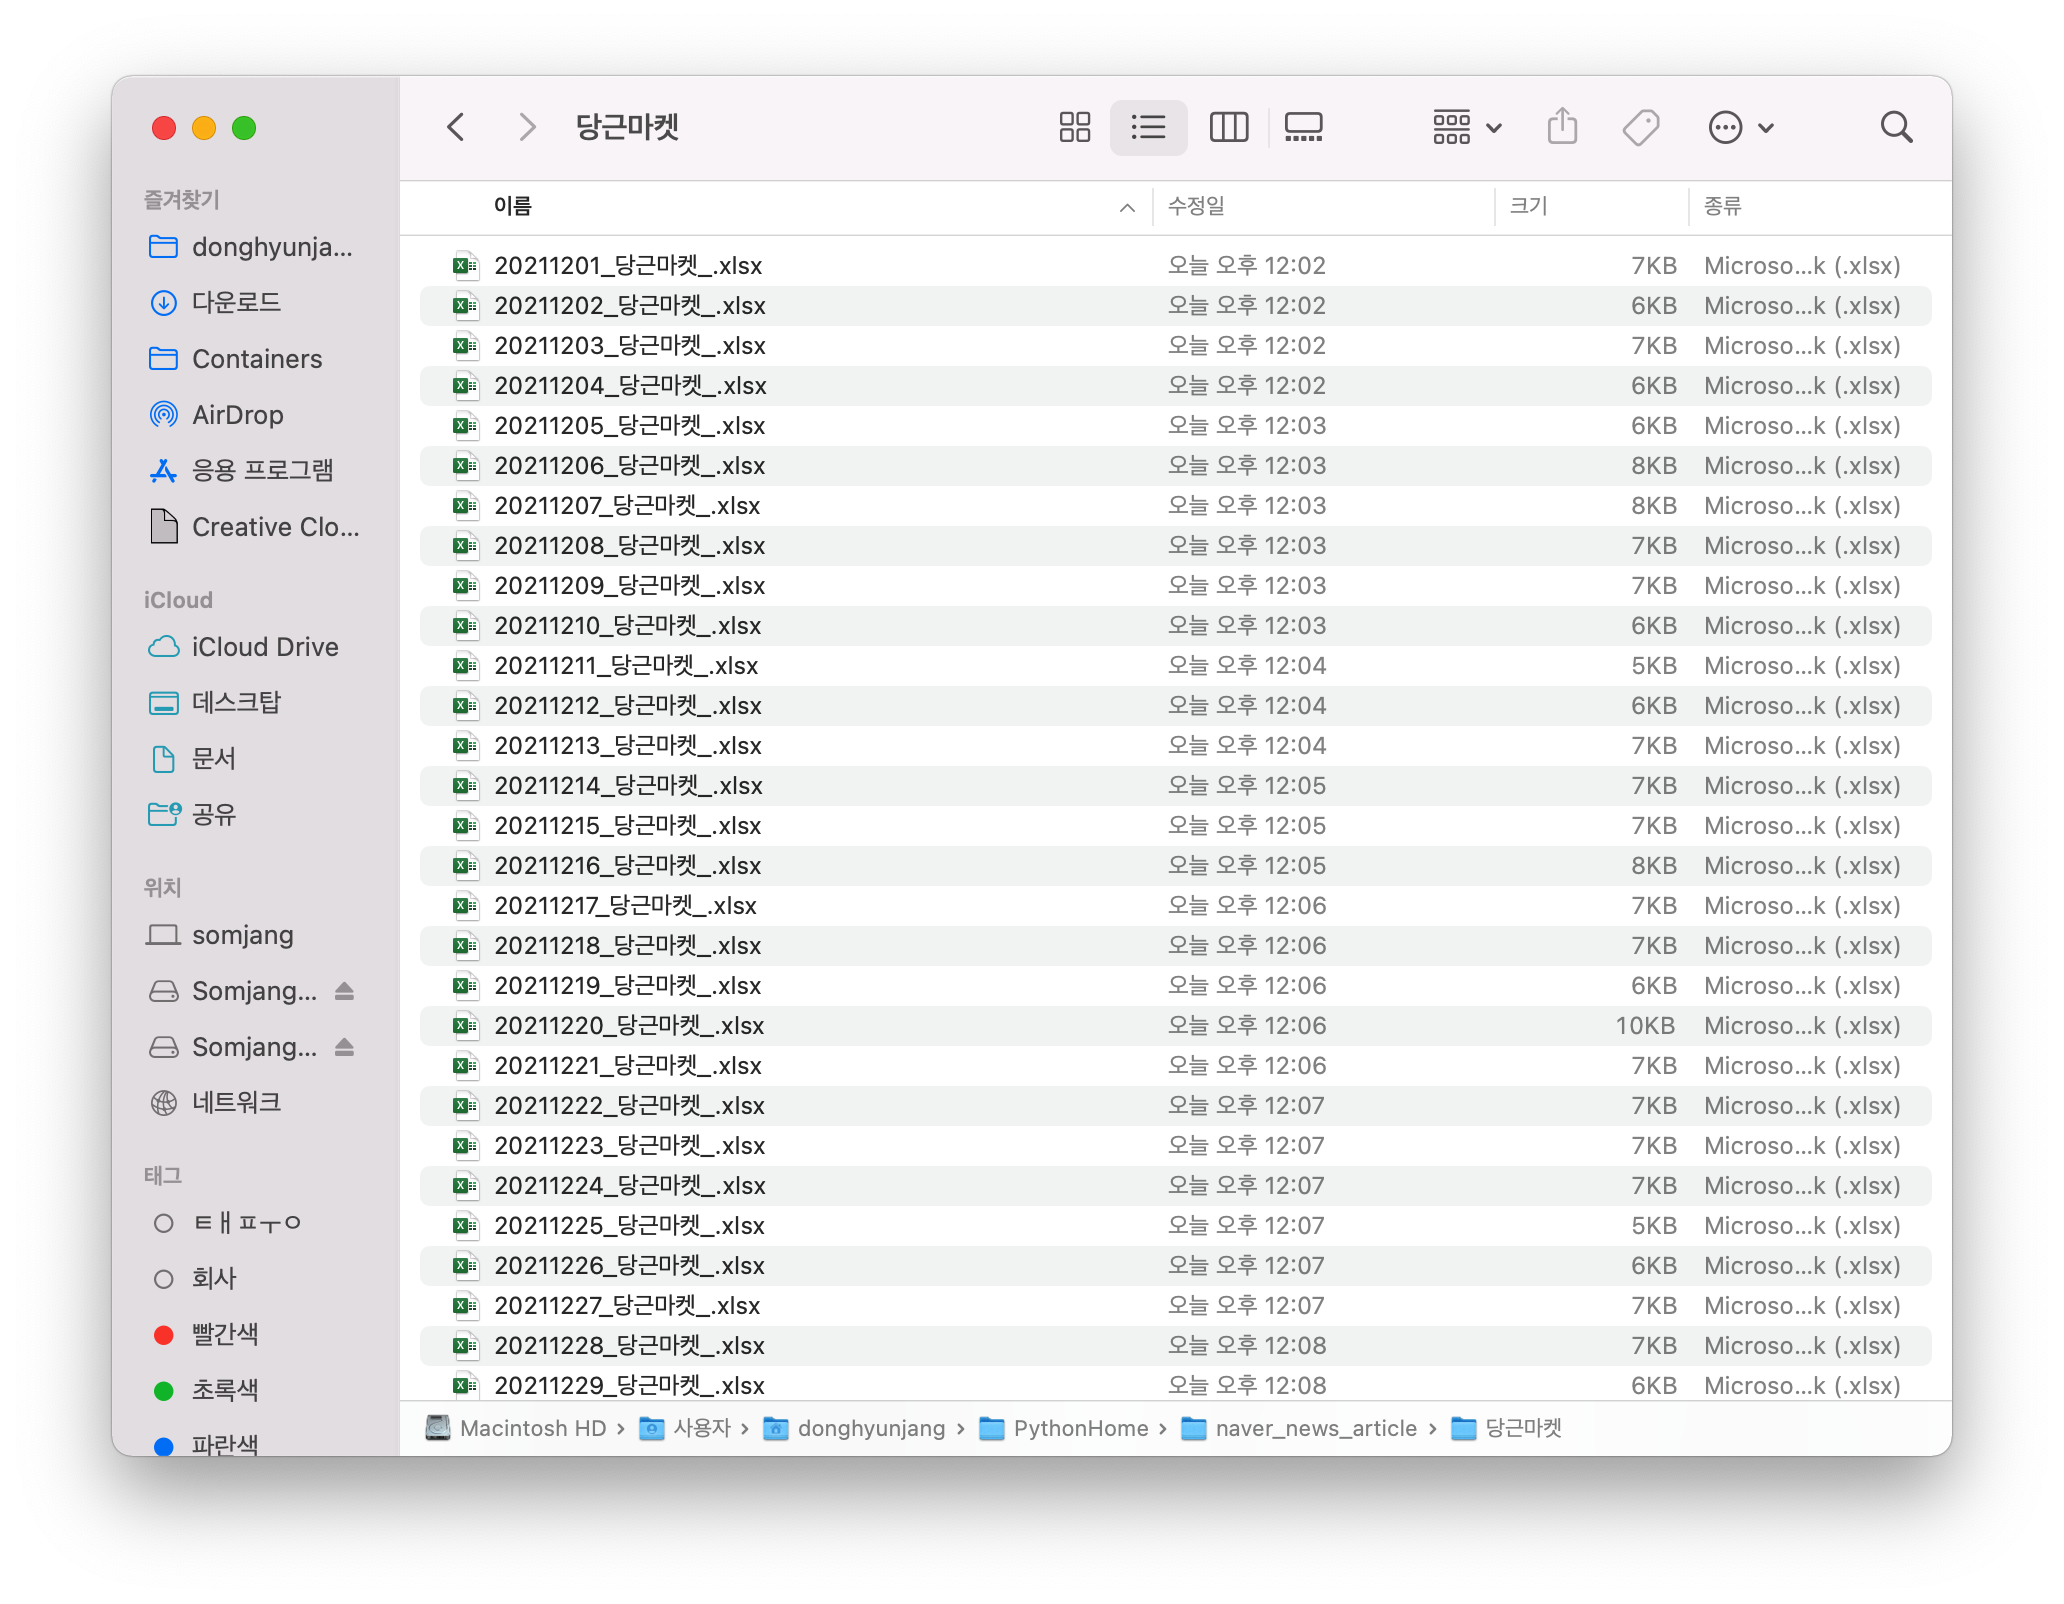Go to Macintosh HD in path bar
The width and height of the screenshot is (2064, 1604).
click(x=516, y=1428)
